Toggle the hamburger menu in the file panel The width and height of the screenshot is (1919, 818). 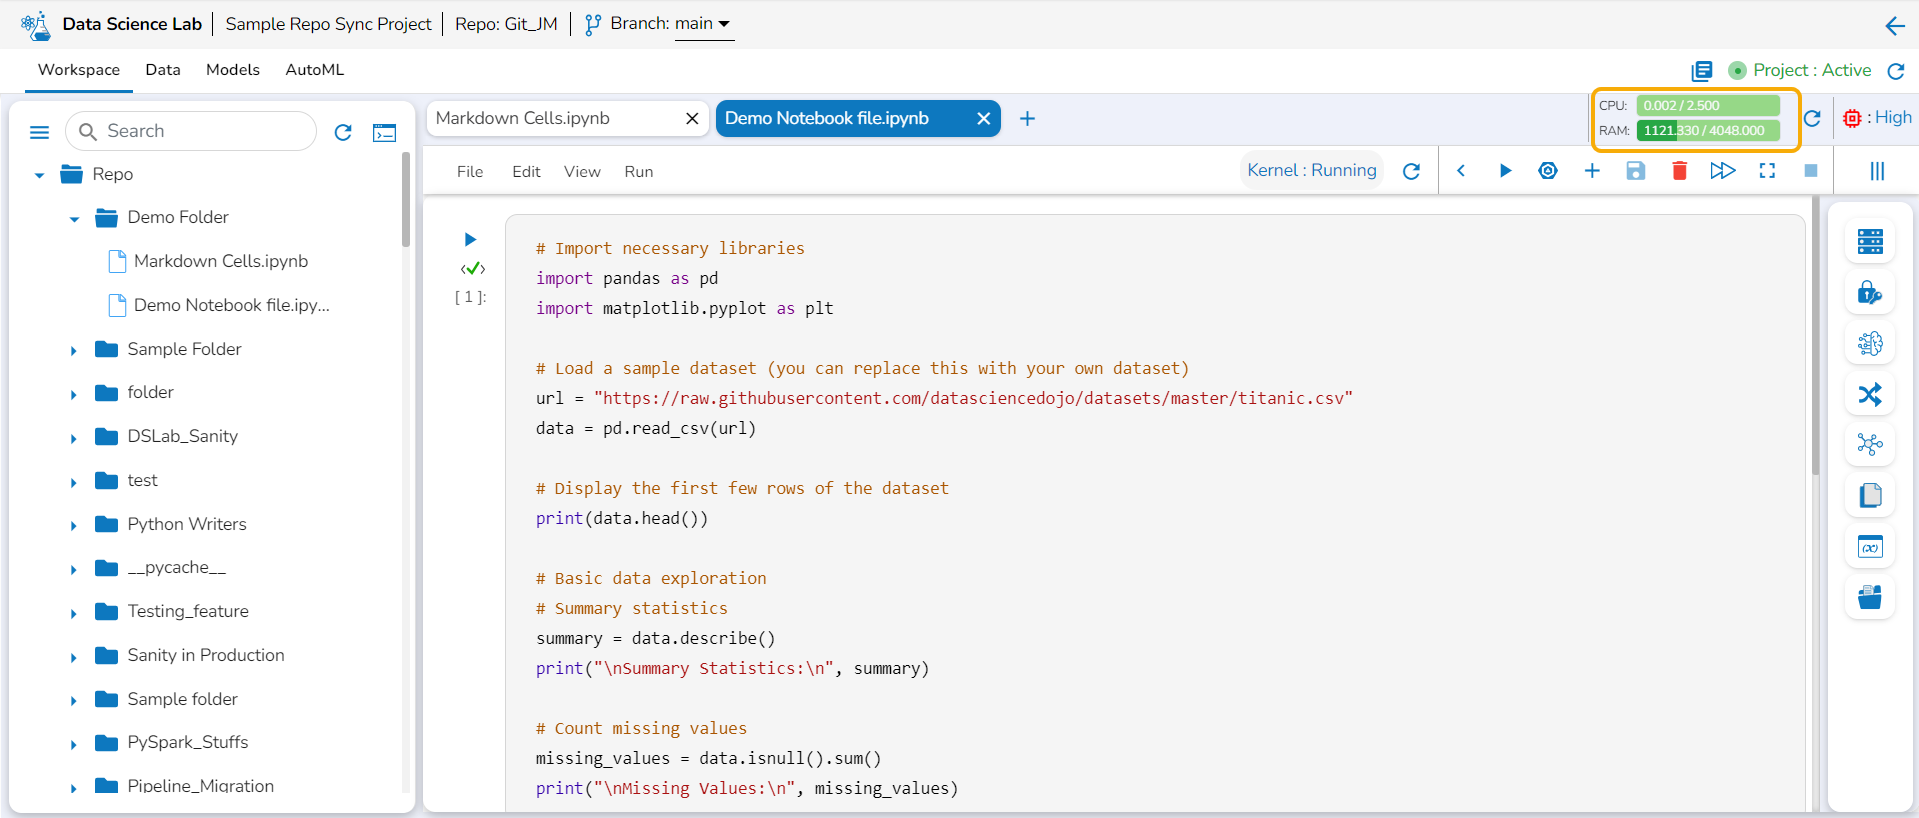point(40,132)
